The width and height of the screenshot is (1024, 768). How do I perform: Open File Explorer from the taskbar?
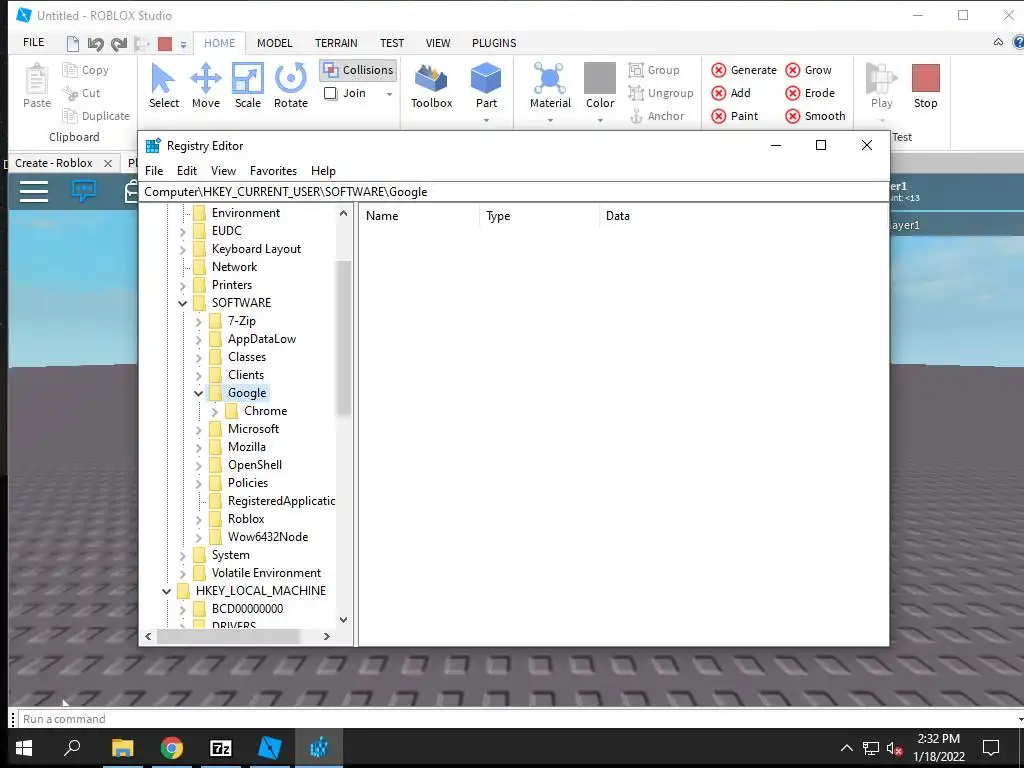pyautogui.click(x=122, y=748)
